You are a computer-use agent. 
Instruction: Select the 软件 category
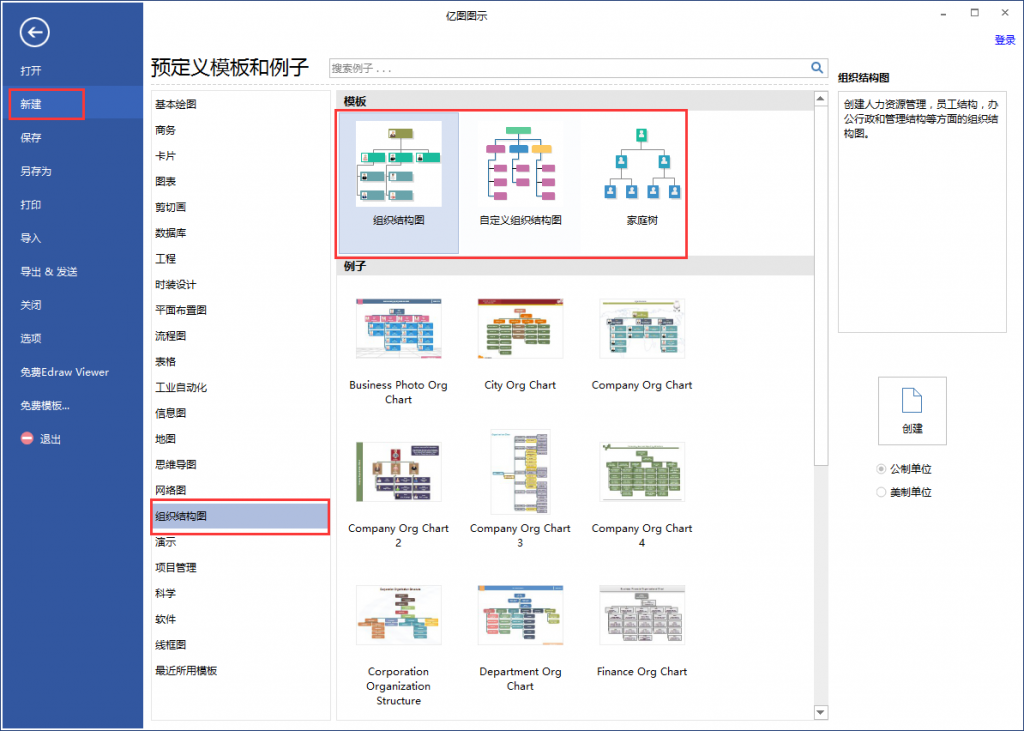(165, 619)
